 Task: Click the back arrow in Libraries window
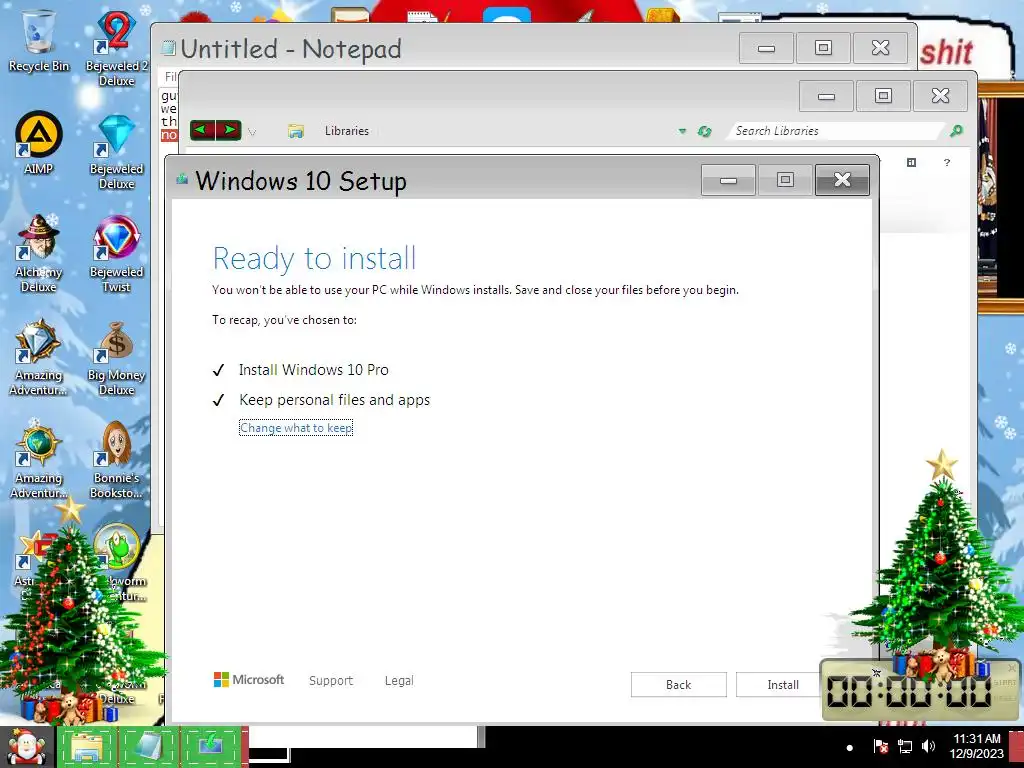coord(202,130)
